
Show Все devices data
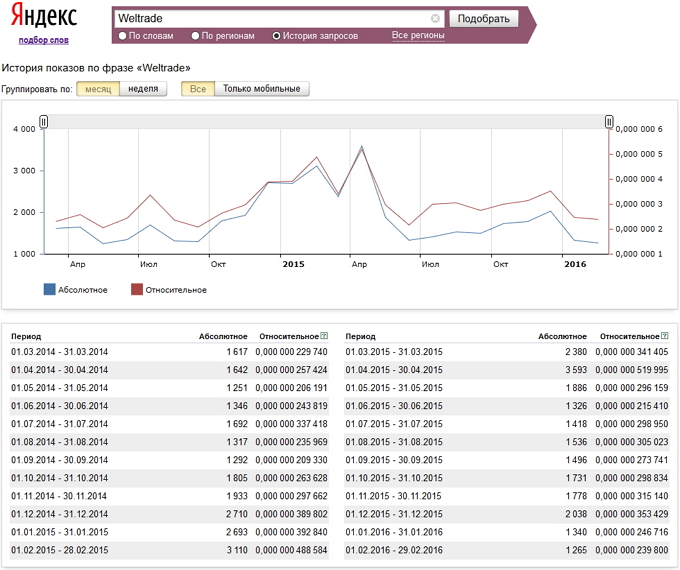coord(198,89)
